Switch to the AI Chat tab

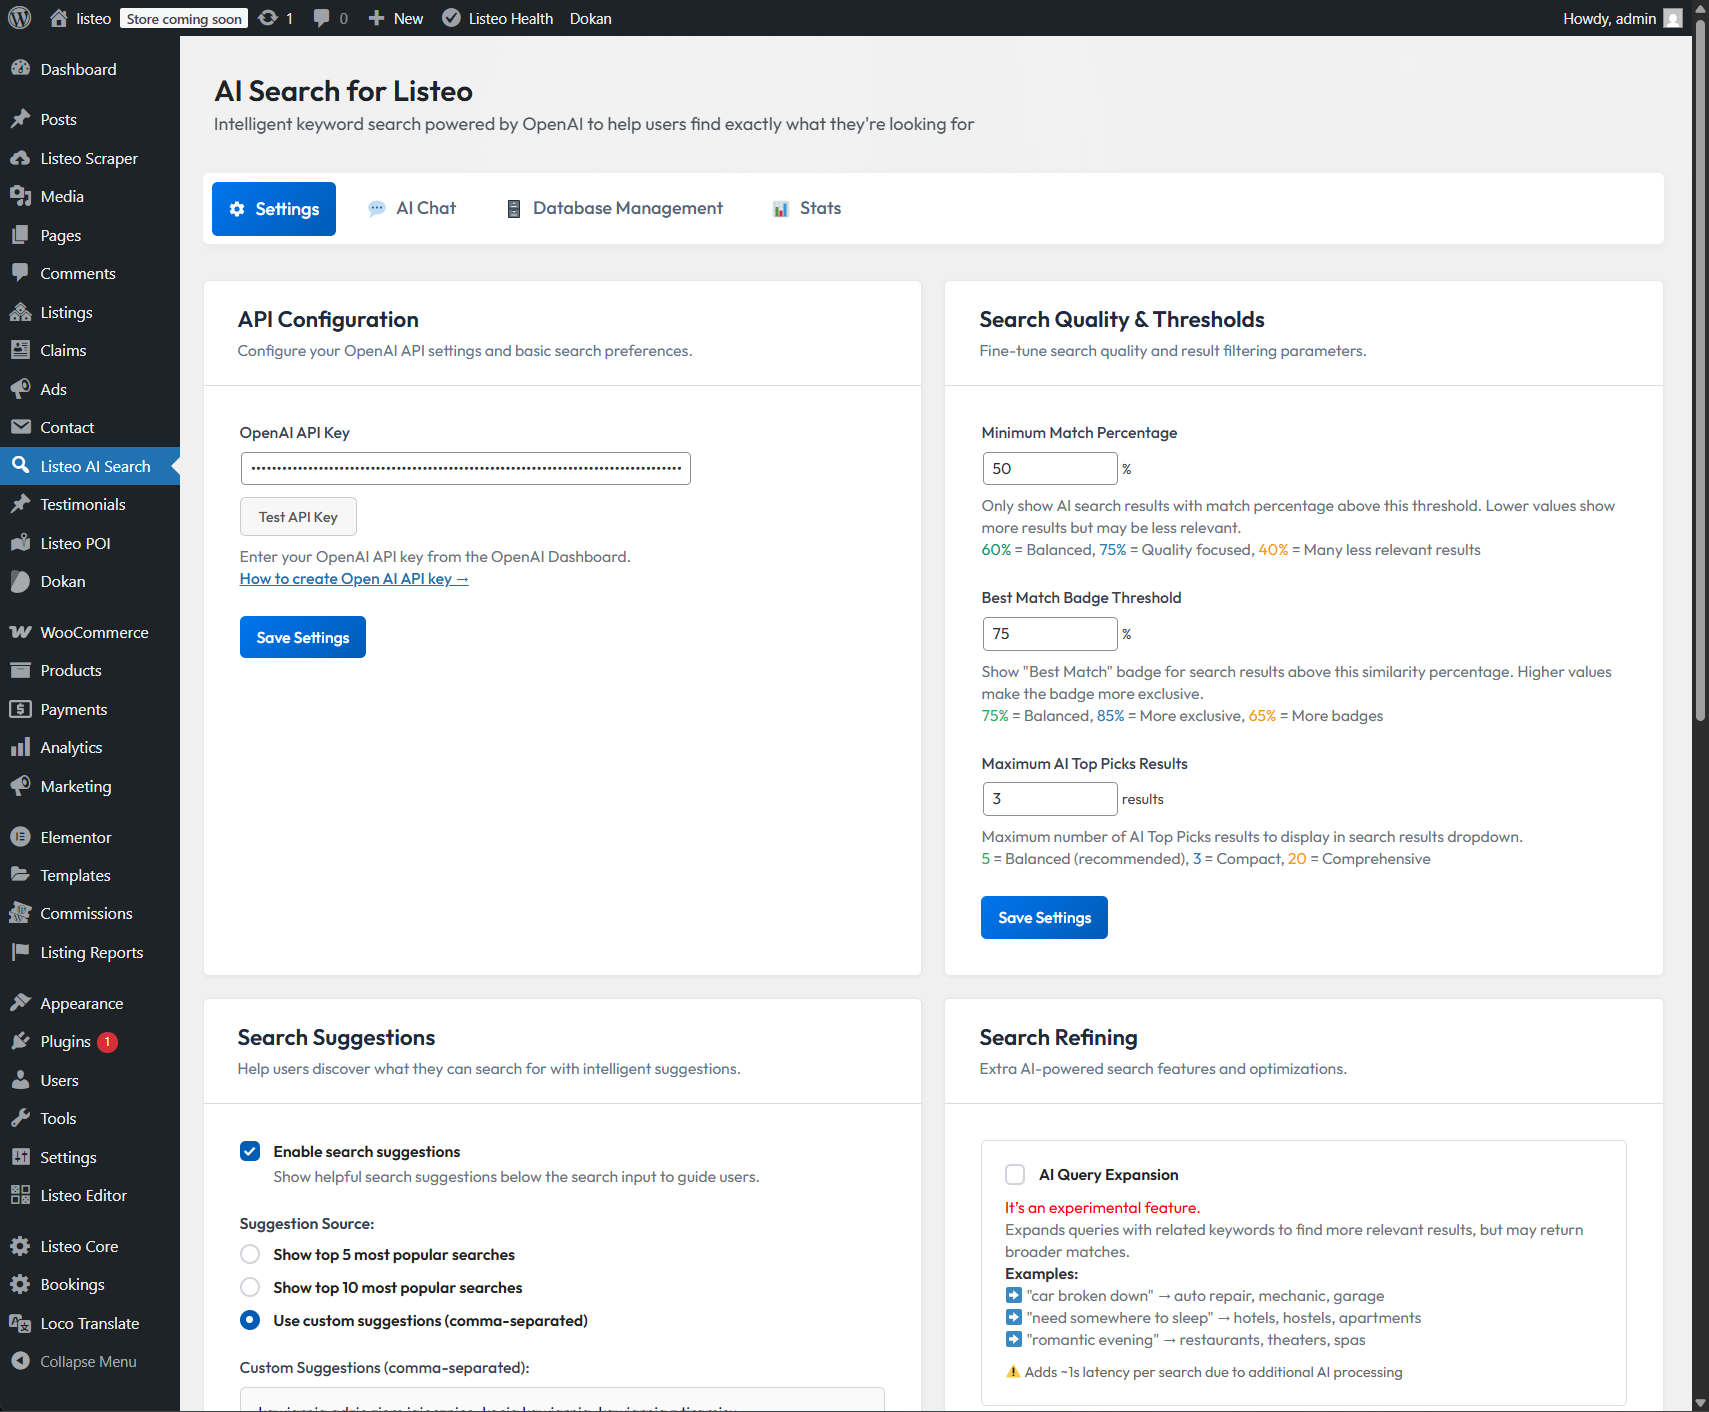coord(412,208)
